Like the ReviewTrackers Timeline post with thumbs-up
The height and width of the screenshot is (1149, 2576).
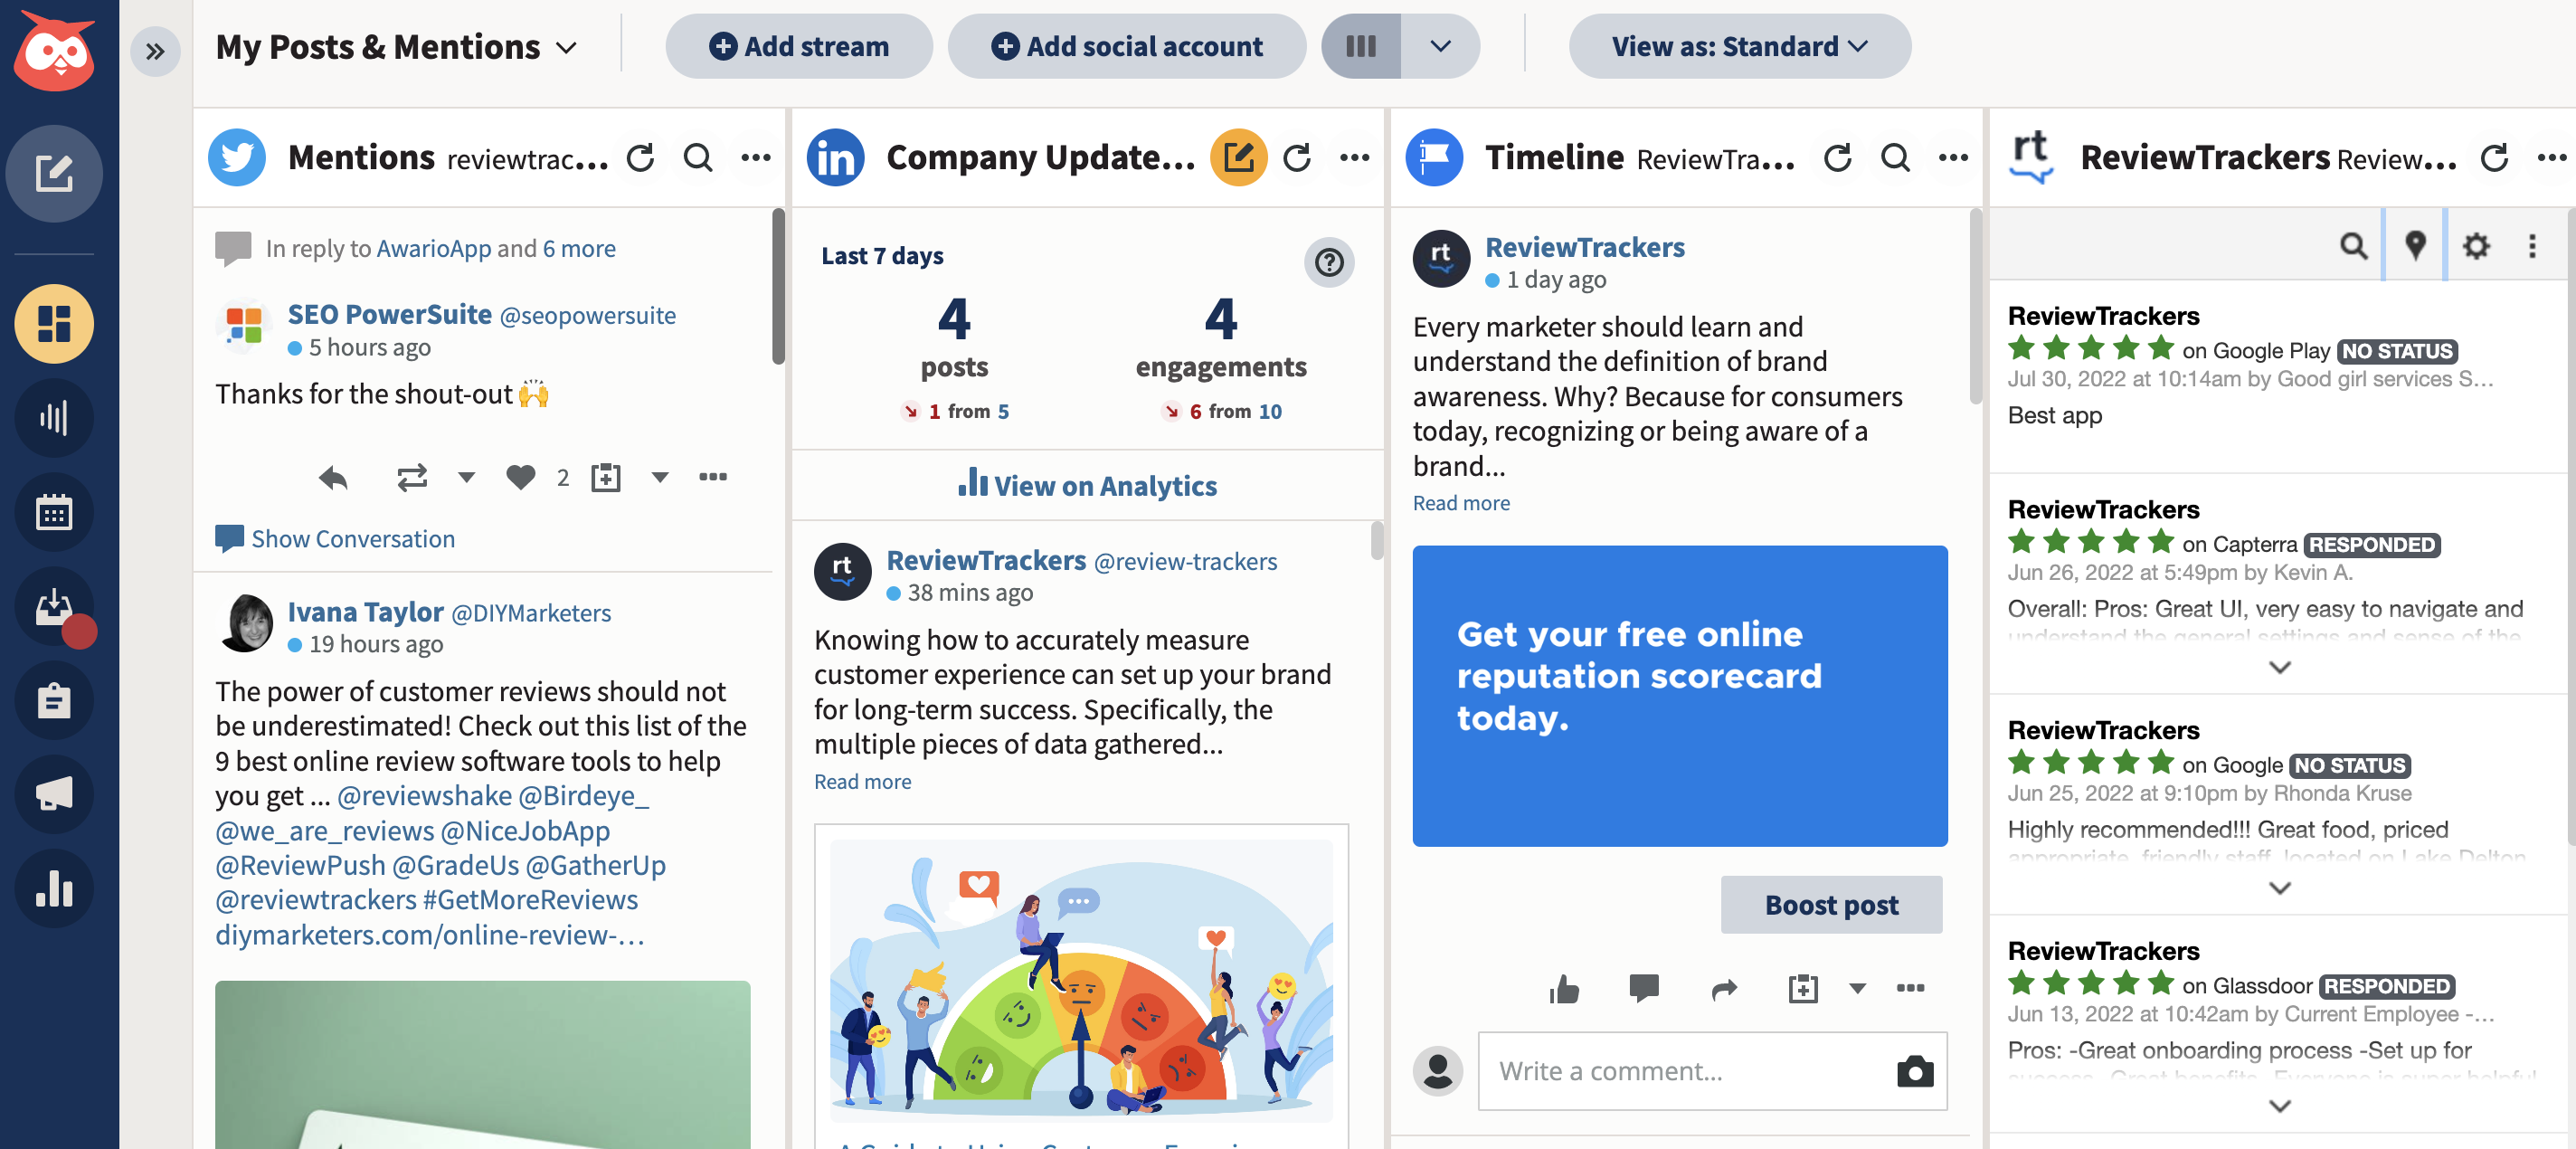(x=1564, y=988)
